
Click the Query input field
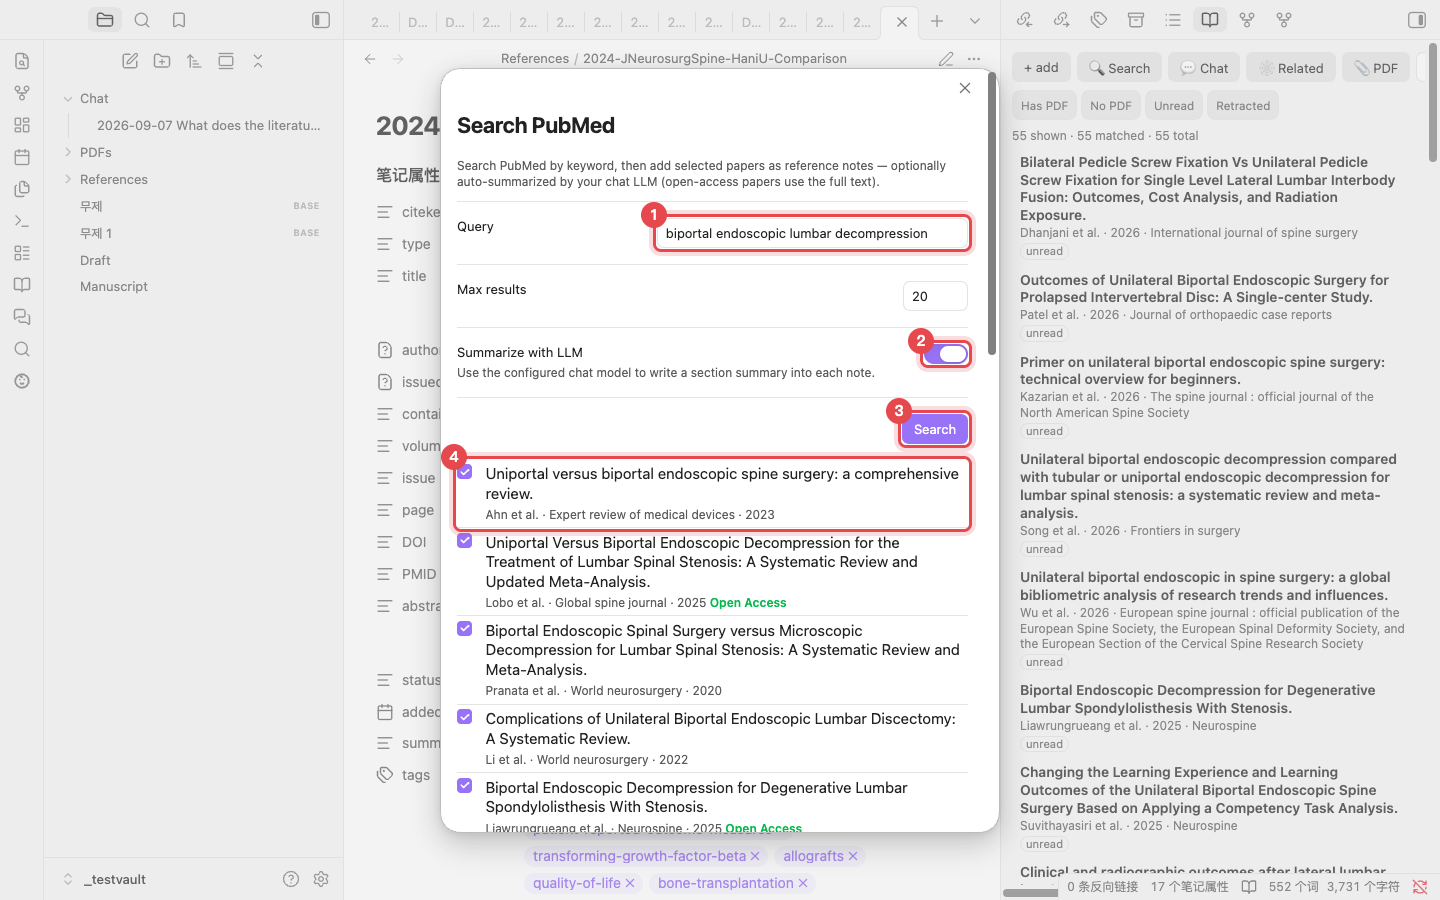(812, 233)
